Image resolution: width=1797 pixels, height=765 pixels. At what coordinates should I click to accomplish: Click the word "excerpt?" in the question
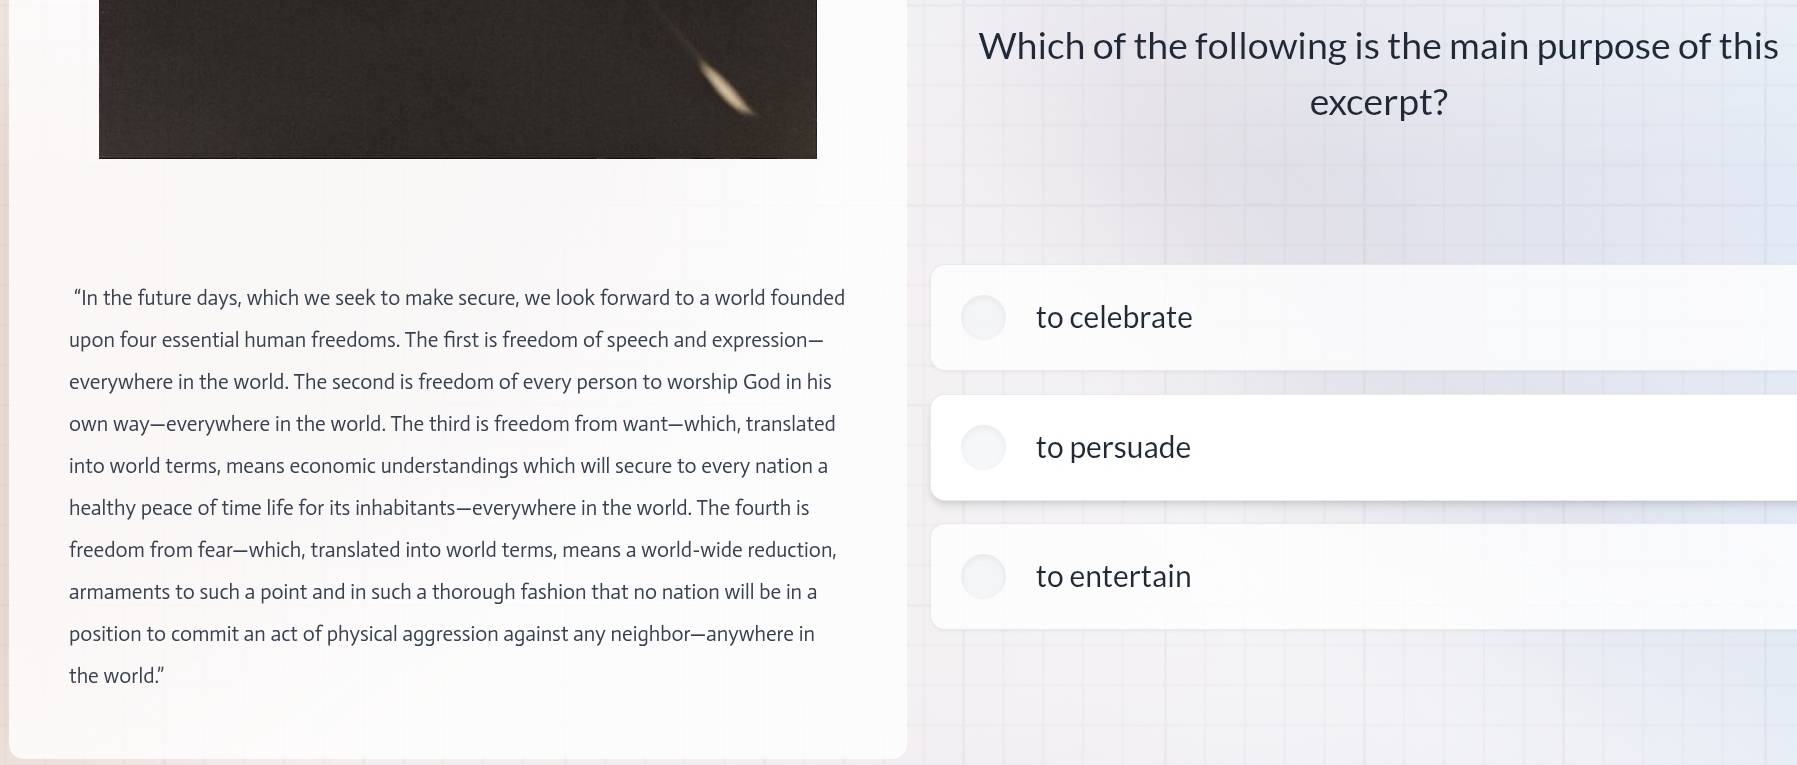(x=1378, y=103)
